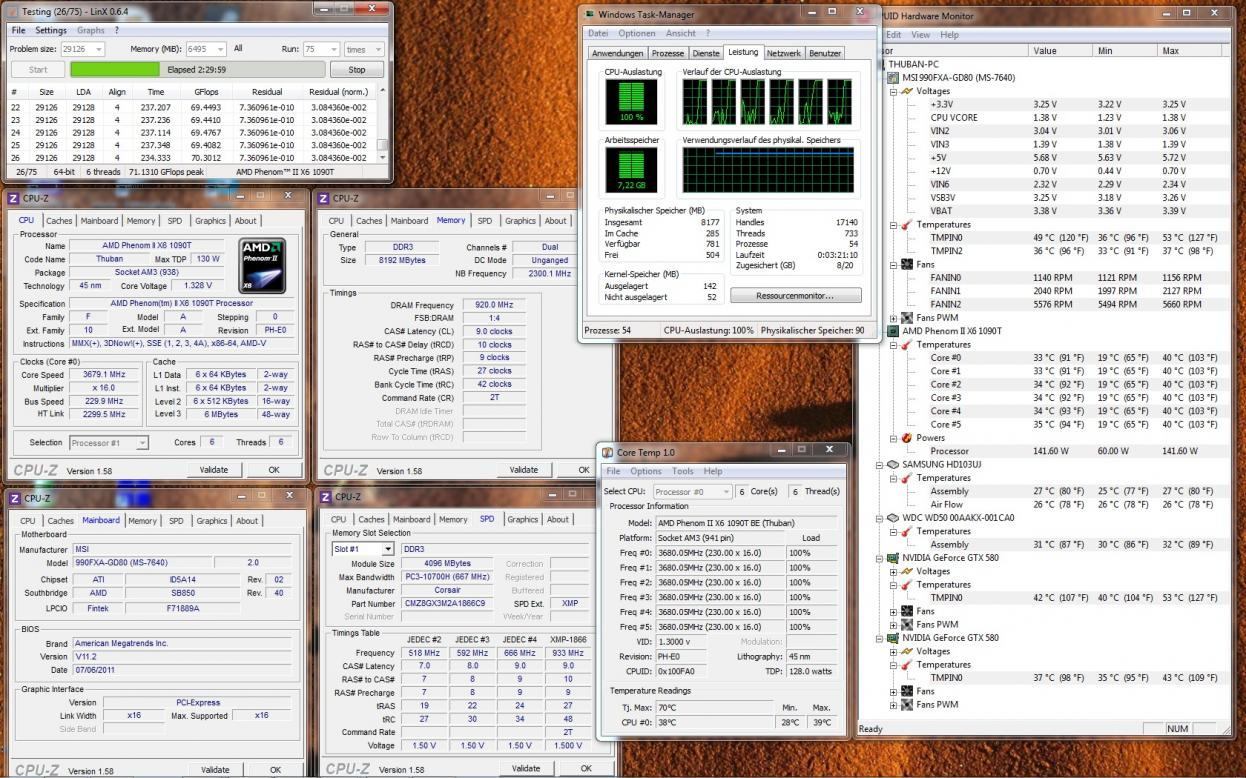Image resolution: width=1246 pixels, height=778 pixels.
Task: Switch to the Netzwerk tab in Task-Manager
Action: (x=783, y=53)
